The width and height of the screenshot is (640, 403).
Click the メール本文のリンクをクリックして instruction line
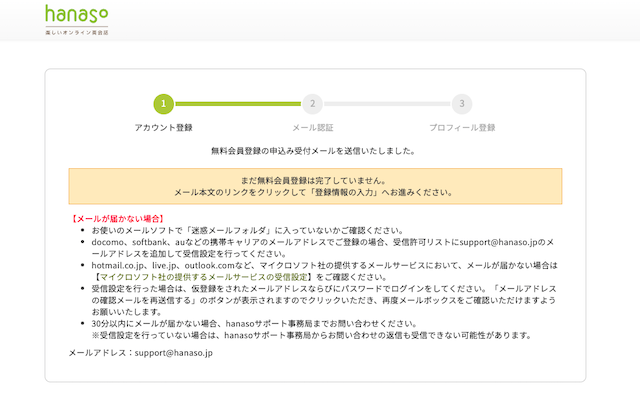coord(313,192)
